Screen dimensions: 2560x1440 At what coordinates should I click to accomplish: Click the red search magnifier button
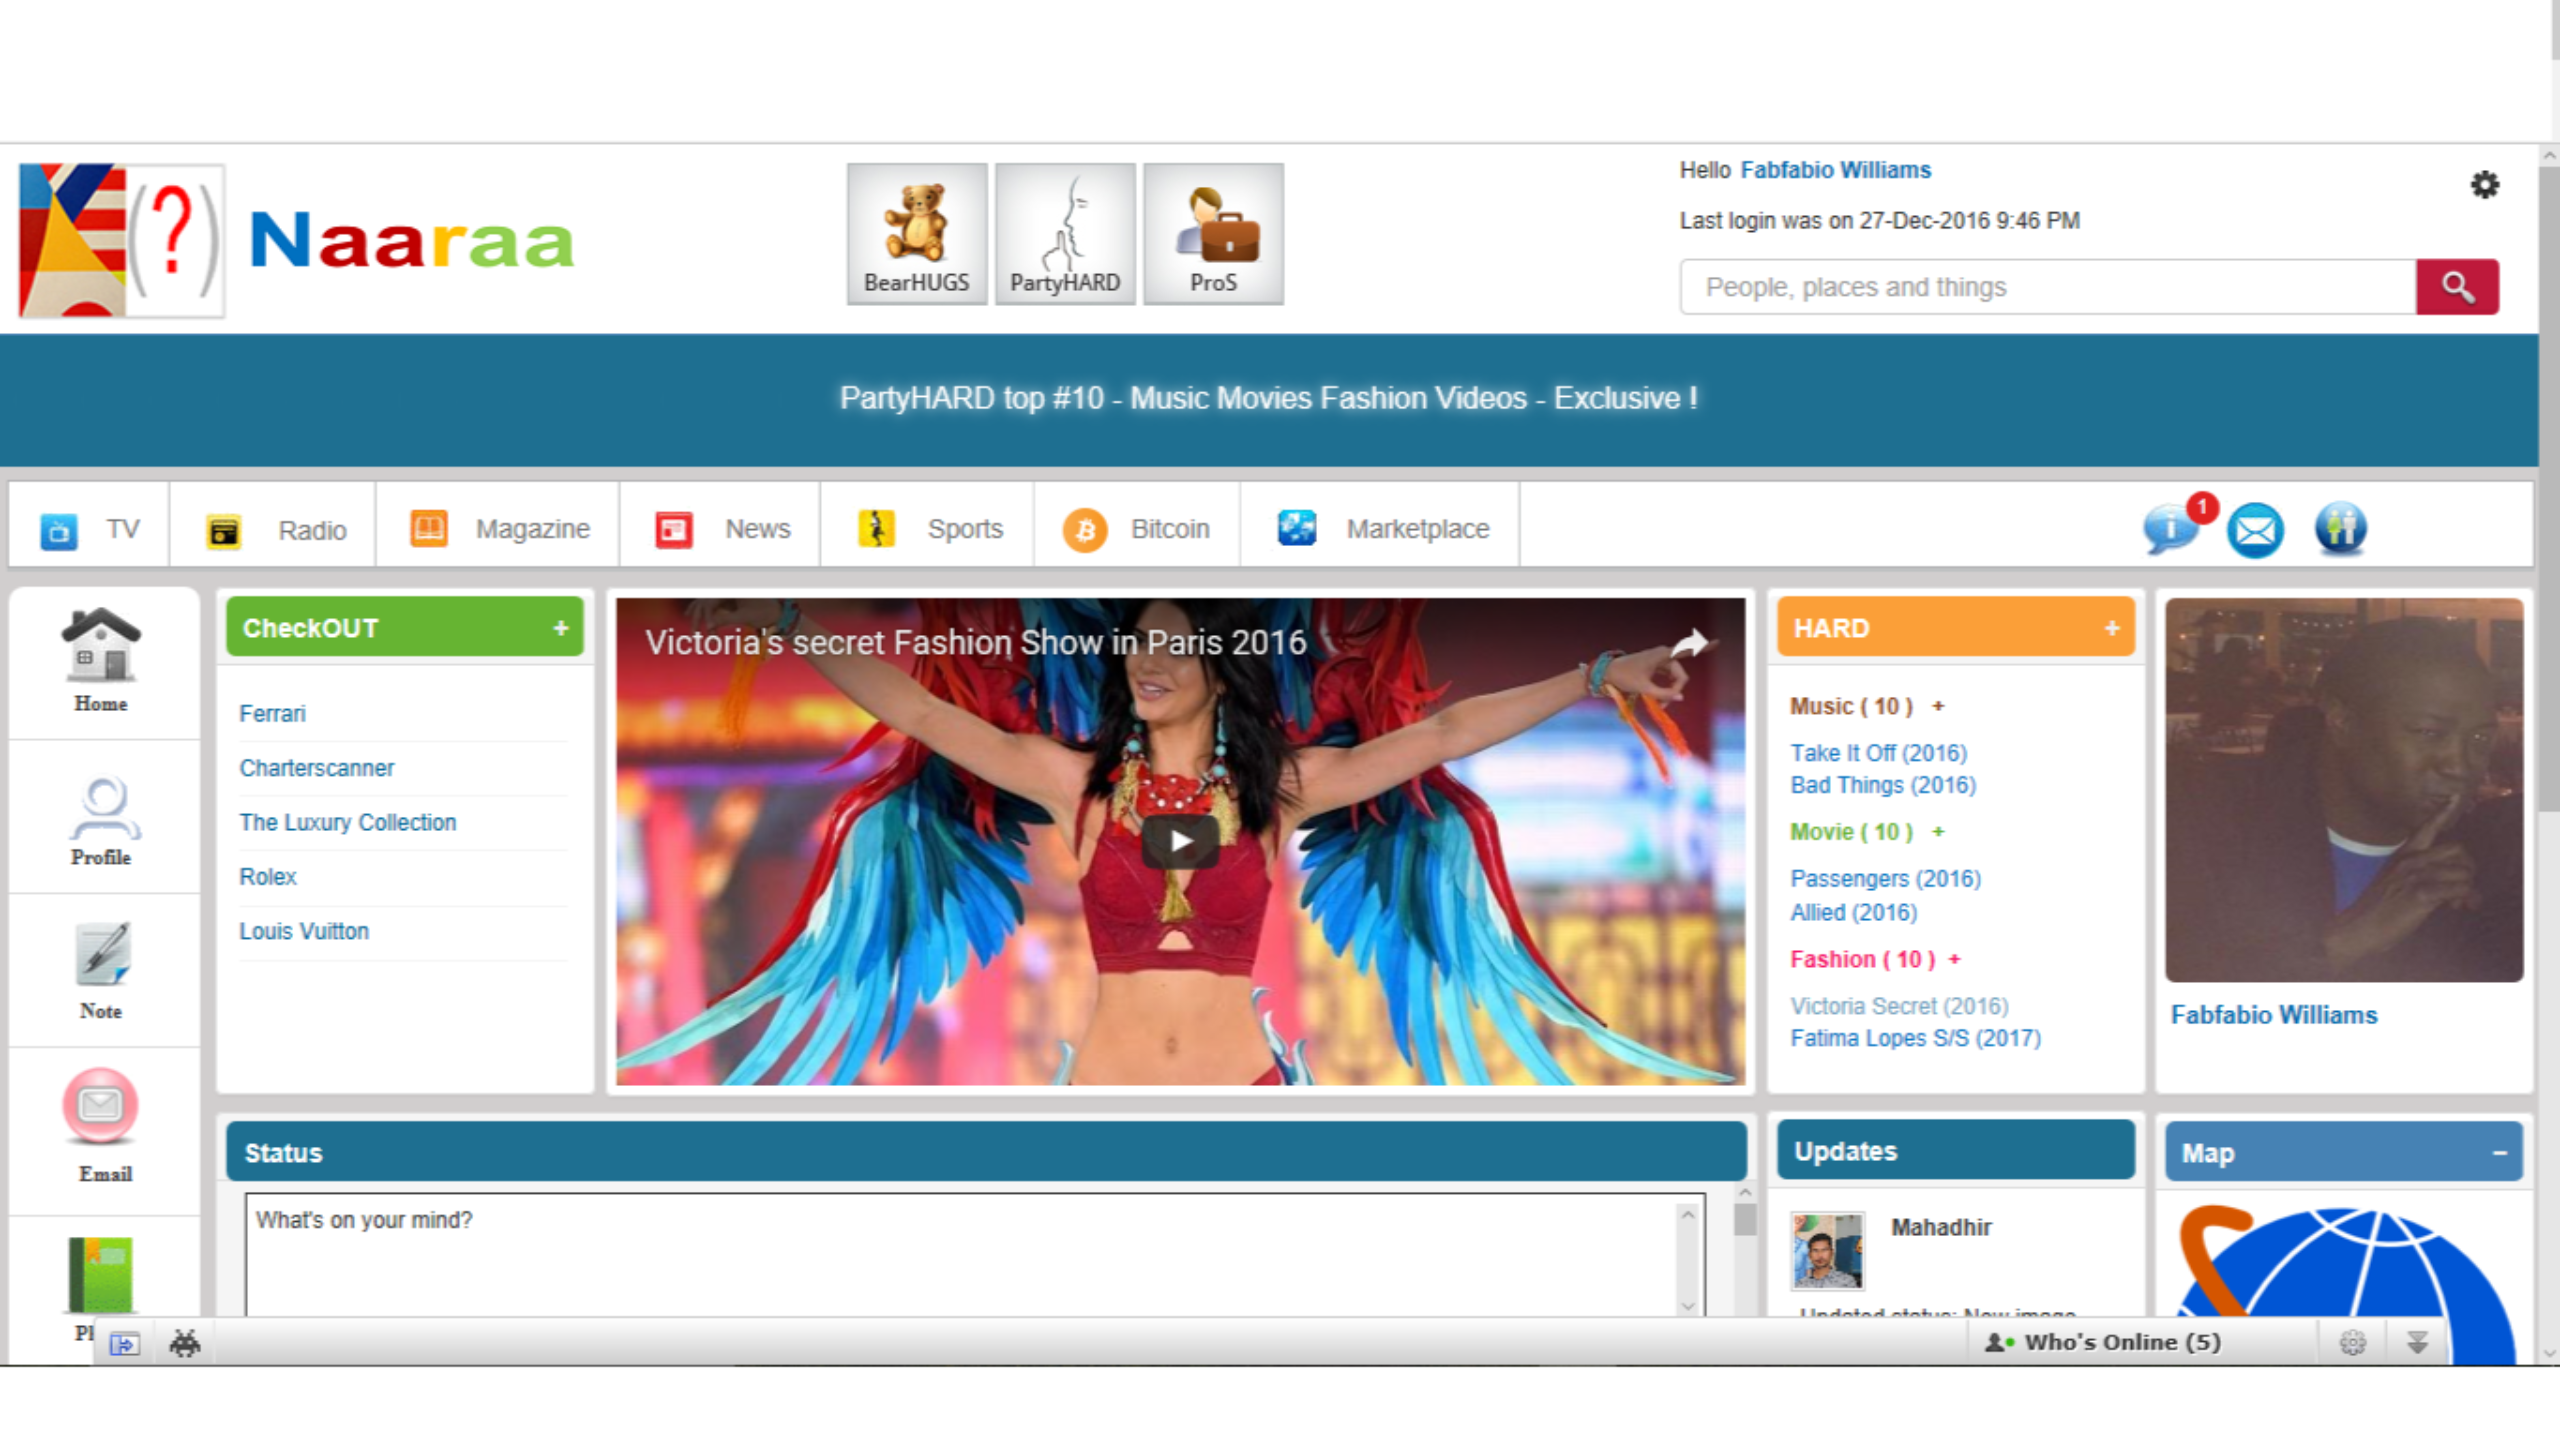pyautogui.click(x=2457, y=287)
